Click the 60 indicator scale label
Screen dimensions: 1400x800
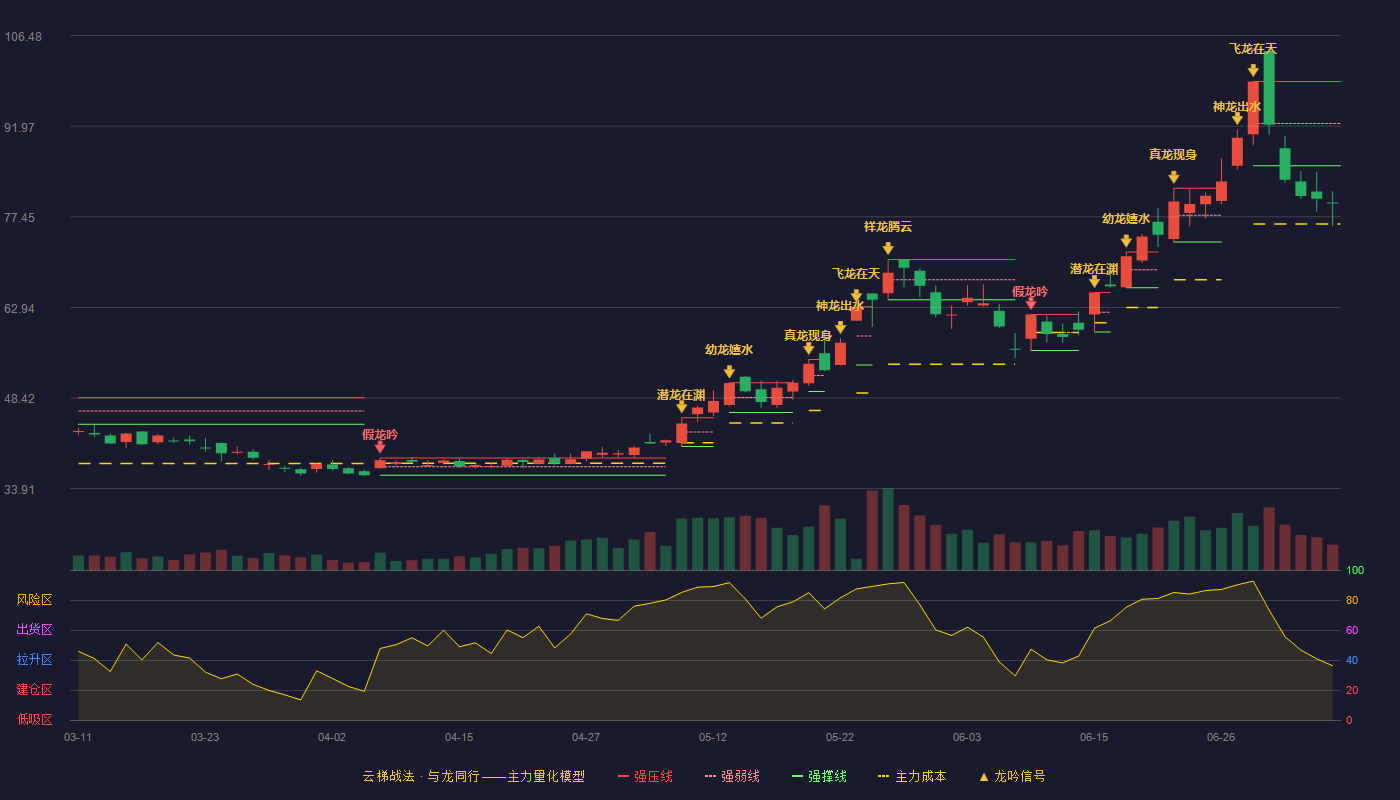pyautogui.click(x=1352, y=630)
